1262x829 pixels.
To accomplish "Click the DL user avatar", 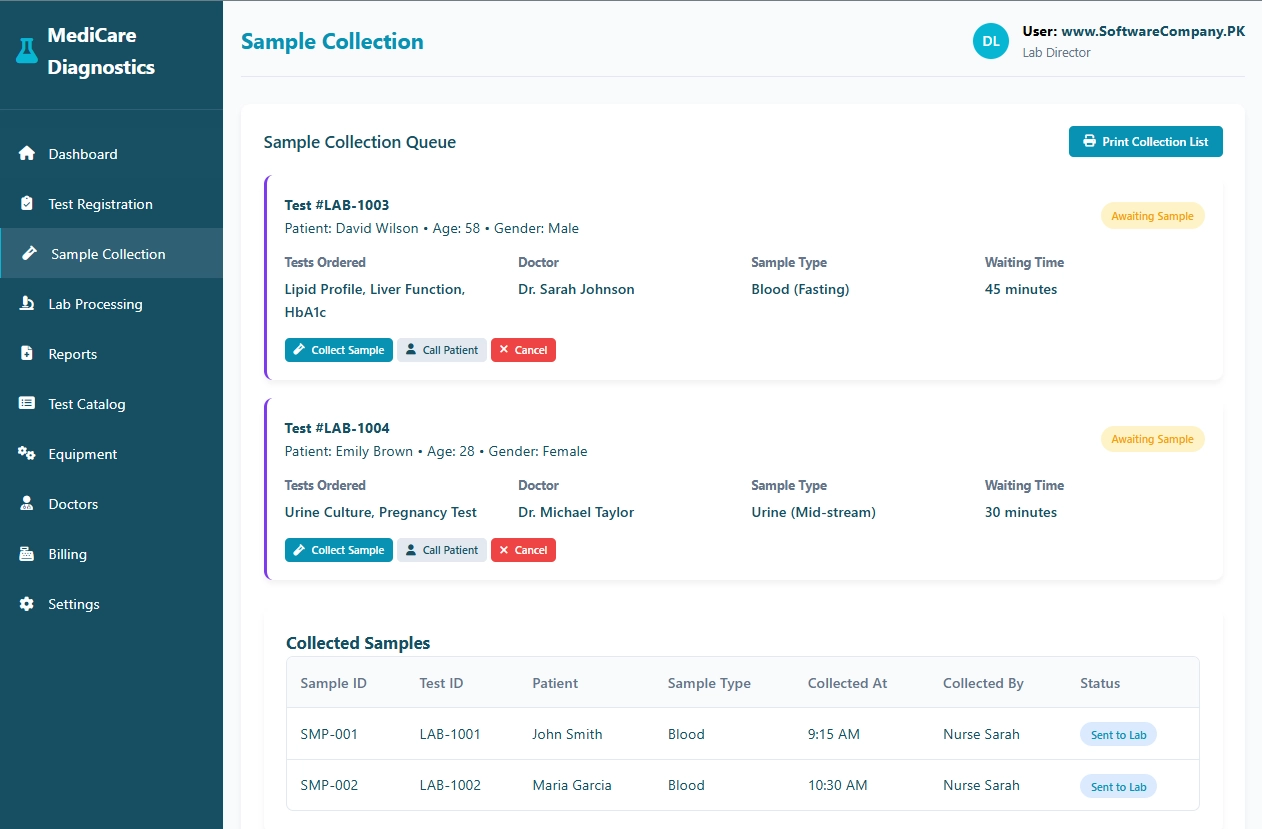I will coord(990,41).
